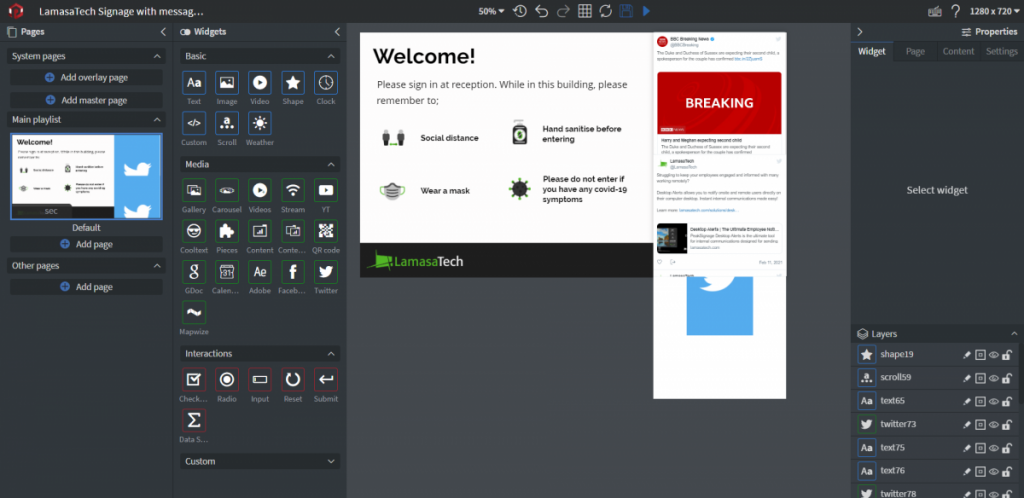Switch to the Content properties tab
Screen dimensions: 1024x498
[x=958, y=51]
